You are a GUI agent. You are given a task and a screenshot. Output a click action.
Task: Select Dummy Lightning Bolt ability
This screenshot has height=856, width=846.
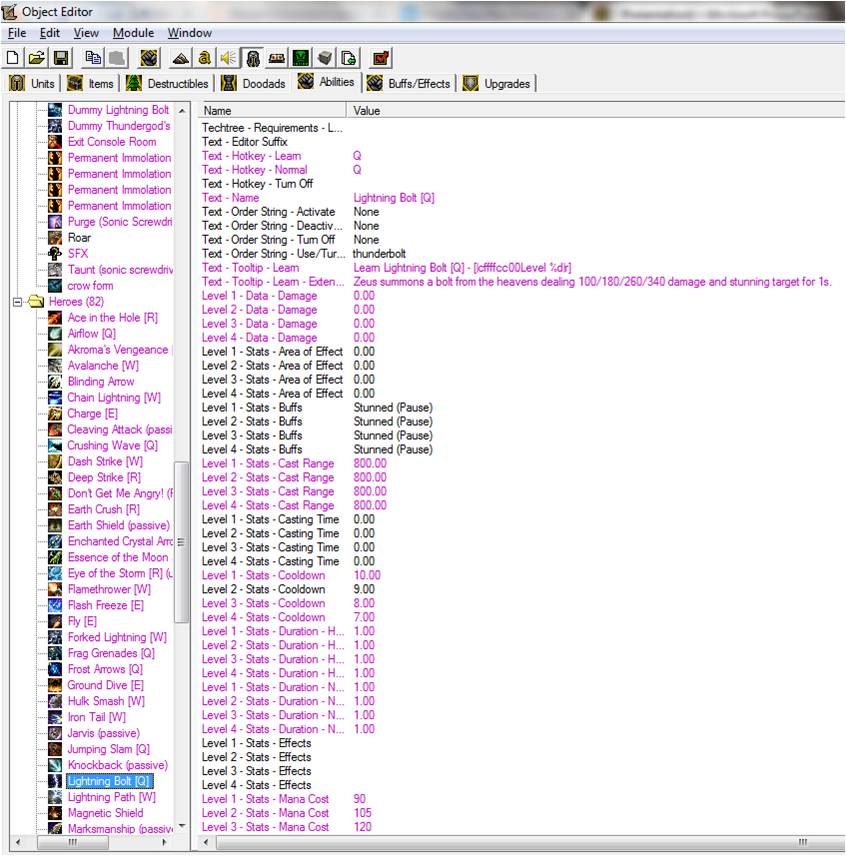coord(118,110)
